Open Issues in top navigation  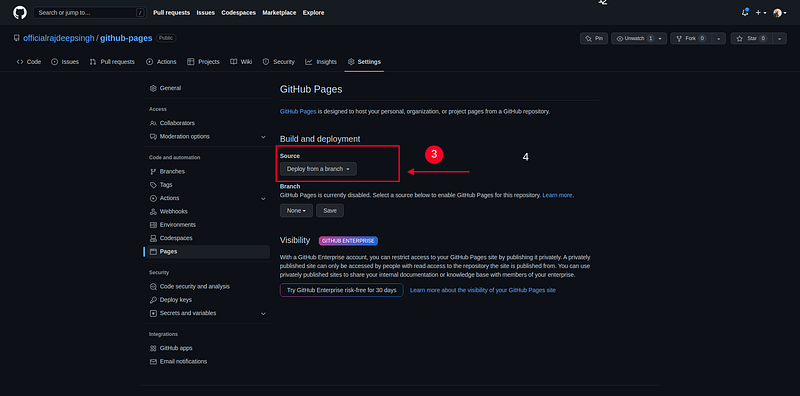coord(206,13)
